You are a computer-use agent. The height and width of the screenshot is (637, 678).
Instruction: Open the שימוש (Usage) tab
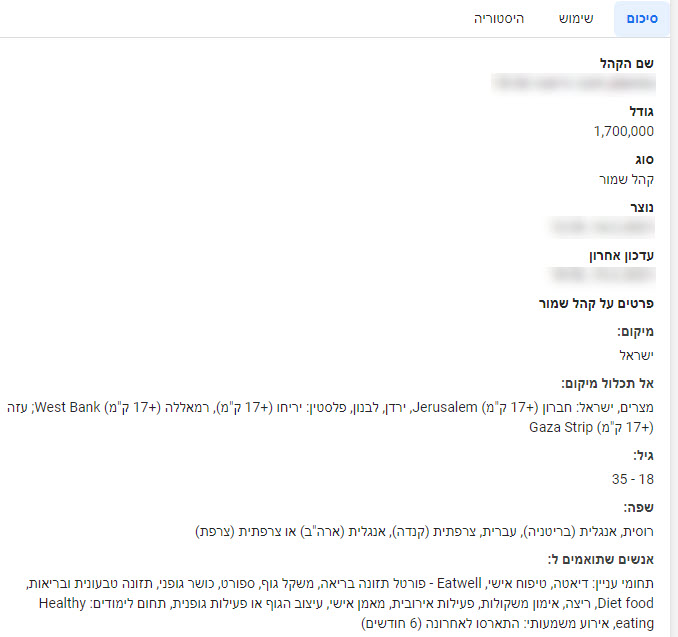click(x=575, y=19)
